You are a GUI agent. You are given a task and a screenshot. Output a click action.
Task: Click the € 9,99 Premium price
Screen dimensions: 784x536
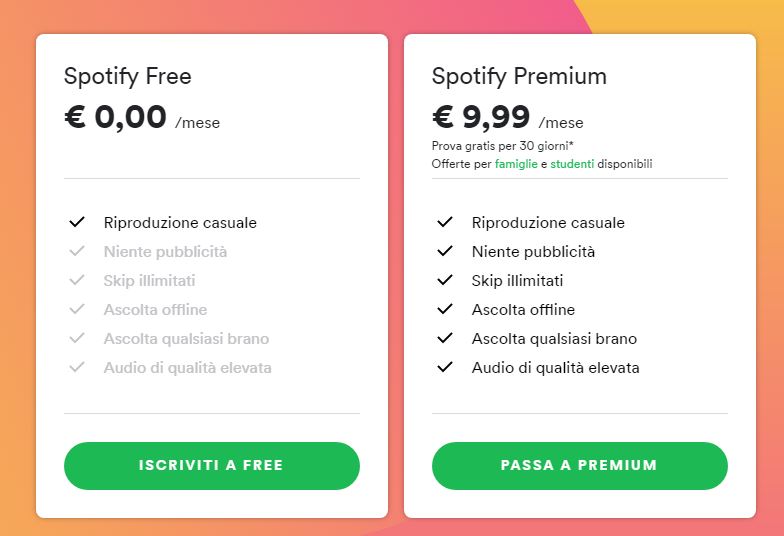click(x=481, y=117)
